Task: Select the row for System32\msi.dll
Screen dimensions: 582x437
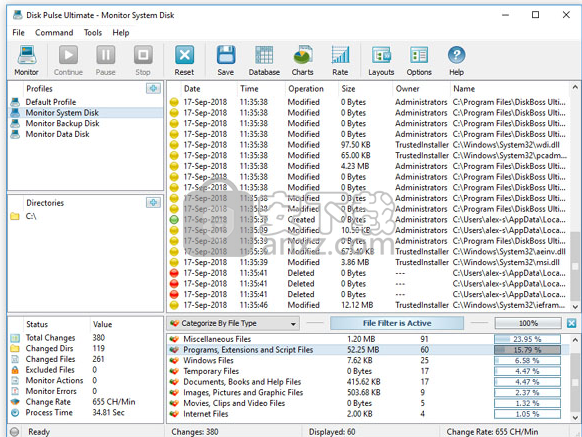Action: (368, 262)
